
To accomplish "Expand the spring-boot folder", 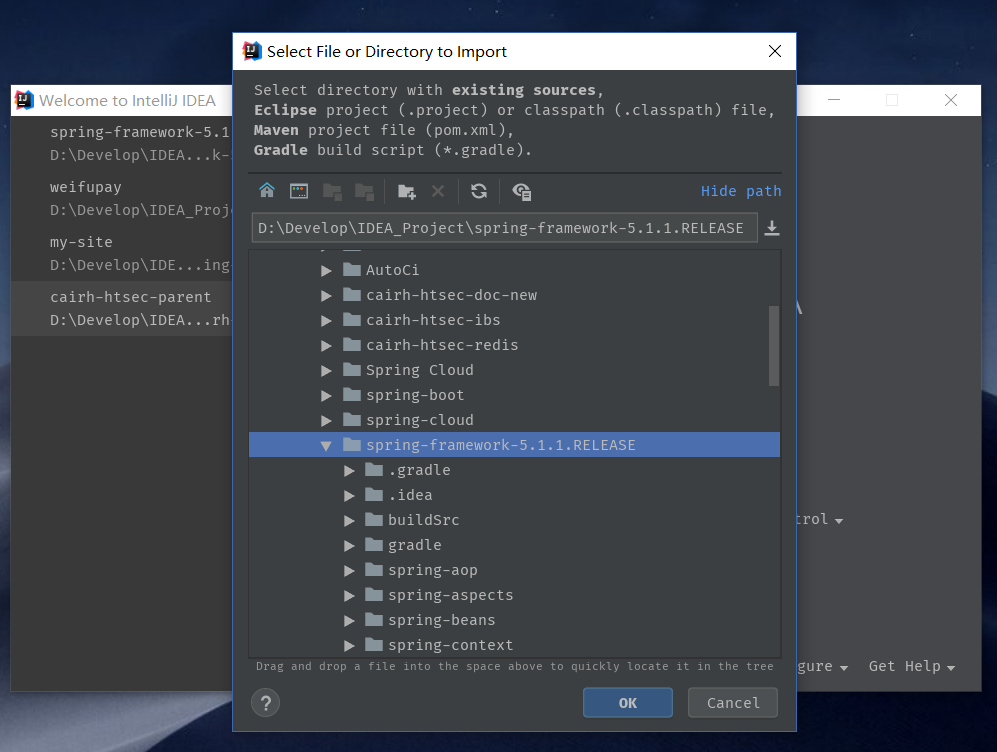I will tap(326, 395).
